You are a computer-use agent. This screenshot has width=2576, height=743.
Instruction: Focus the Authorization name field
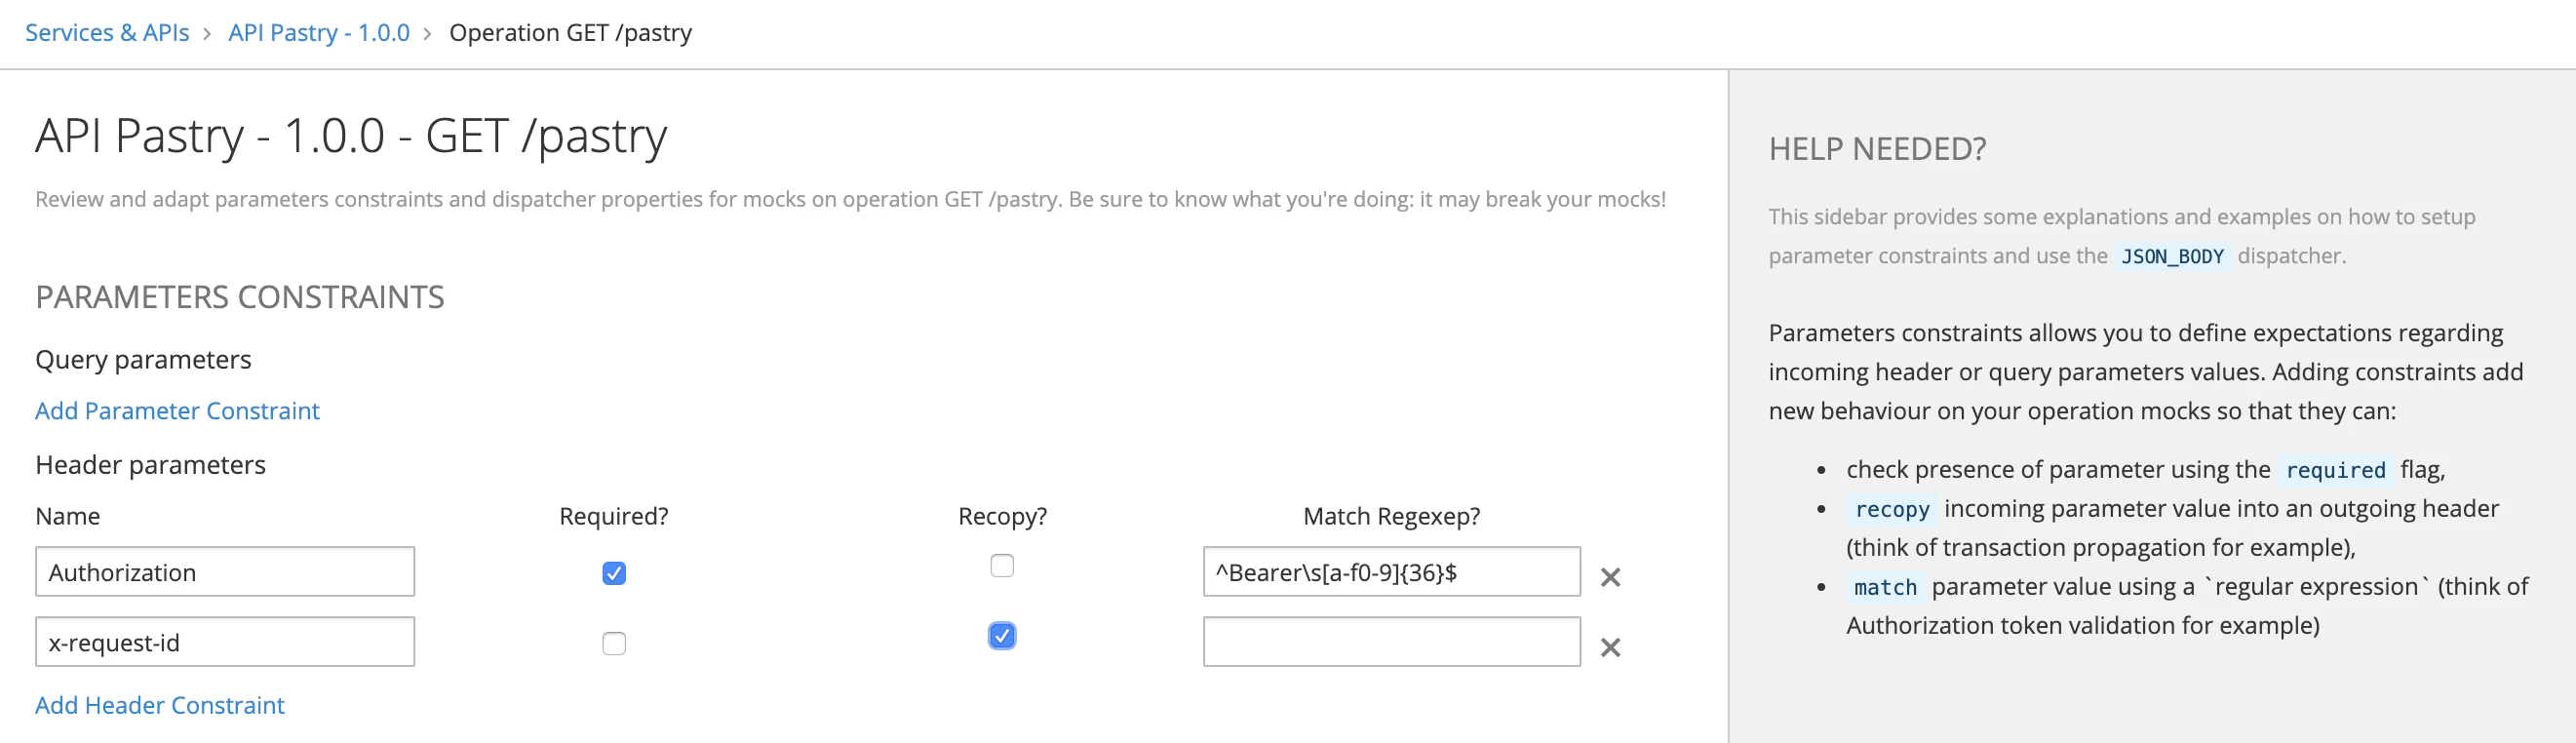[225, 572]
